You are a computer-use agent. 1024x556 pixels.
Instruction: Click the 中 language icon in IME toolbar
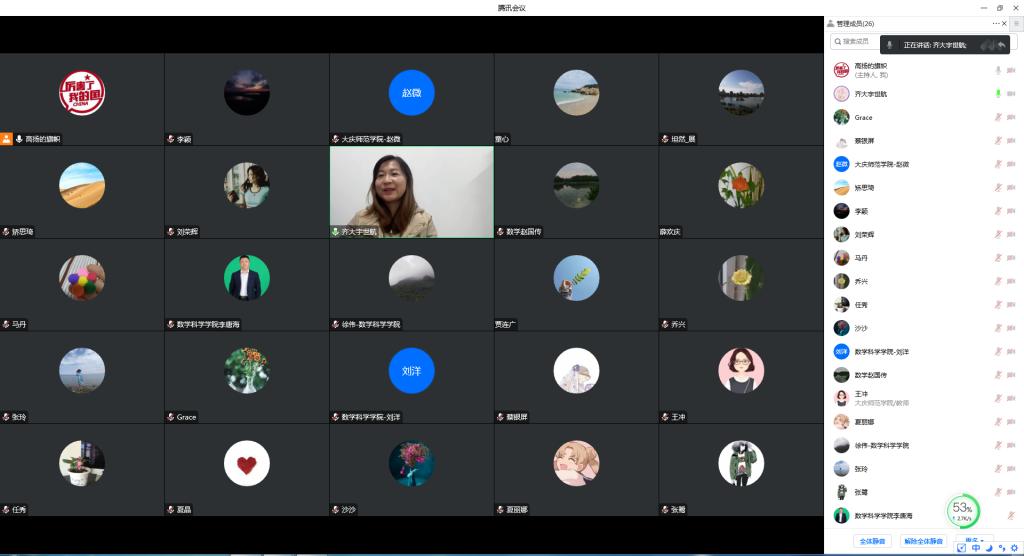point(976,548)
